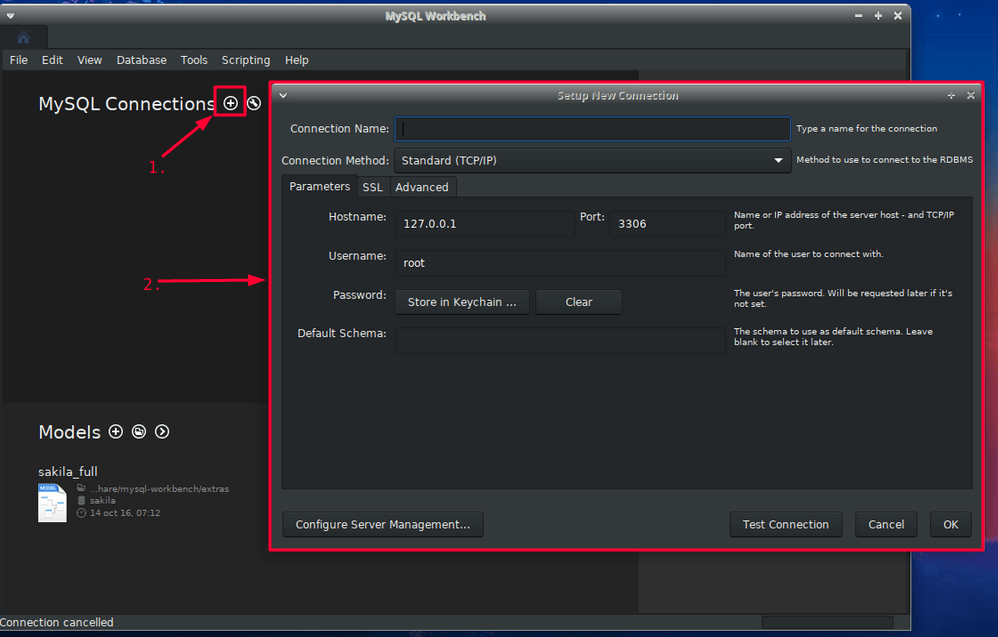Maximize the MySQL Workbench window

pos(878,16)
